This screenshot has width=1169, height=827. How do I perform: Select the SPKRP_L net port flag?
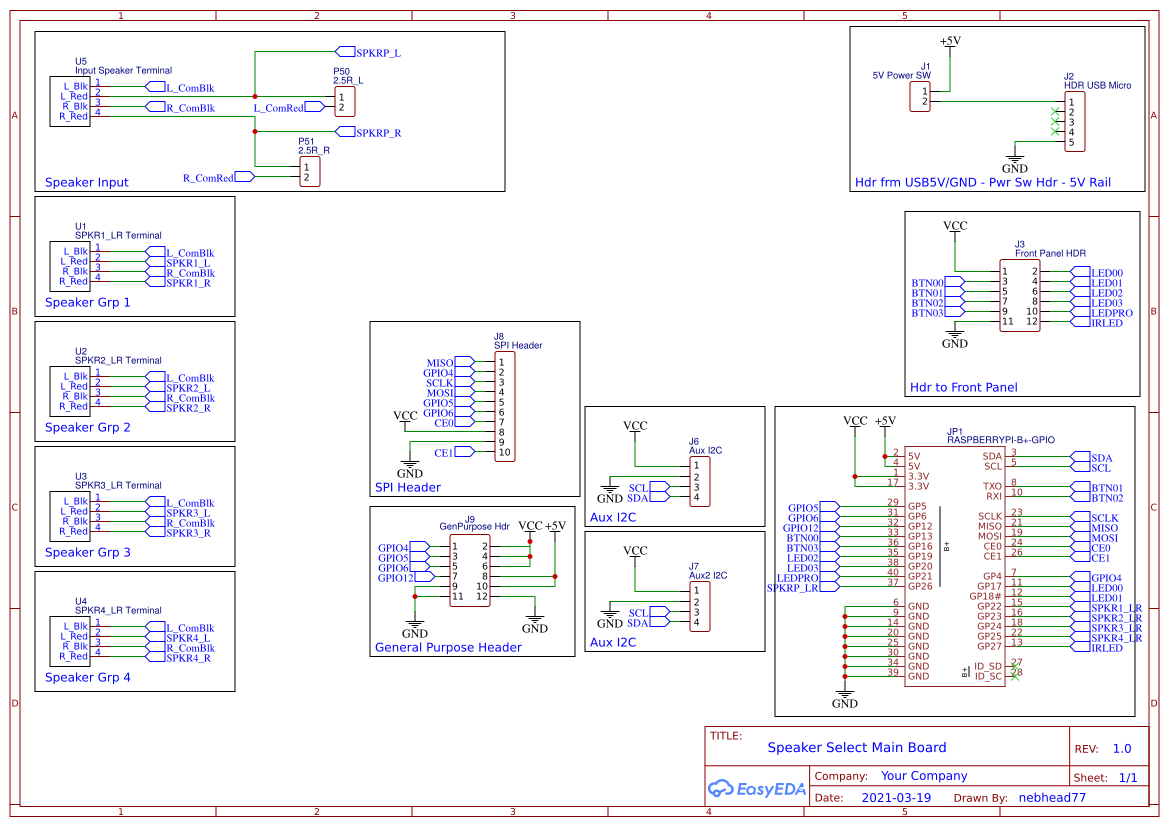pyautogui.click(x=344, y=50)
